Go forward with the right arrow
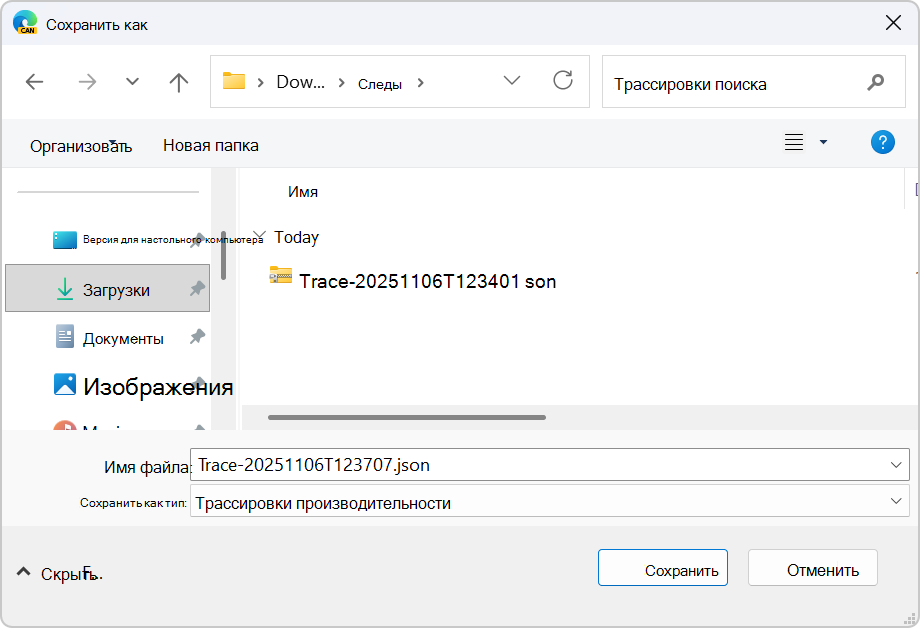This screenshot has width=920, height=628. click(x=87, y=82)
